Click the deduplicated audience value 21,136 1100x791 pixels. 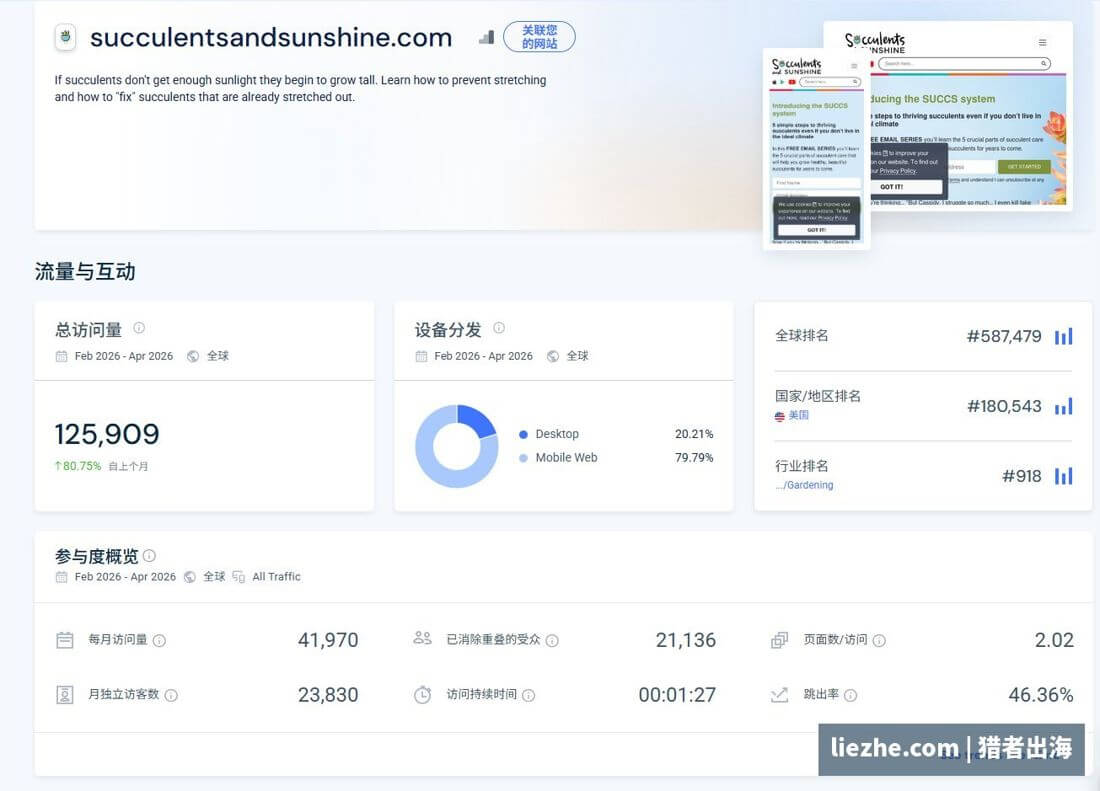point(685,640)
